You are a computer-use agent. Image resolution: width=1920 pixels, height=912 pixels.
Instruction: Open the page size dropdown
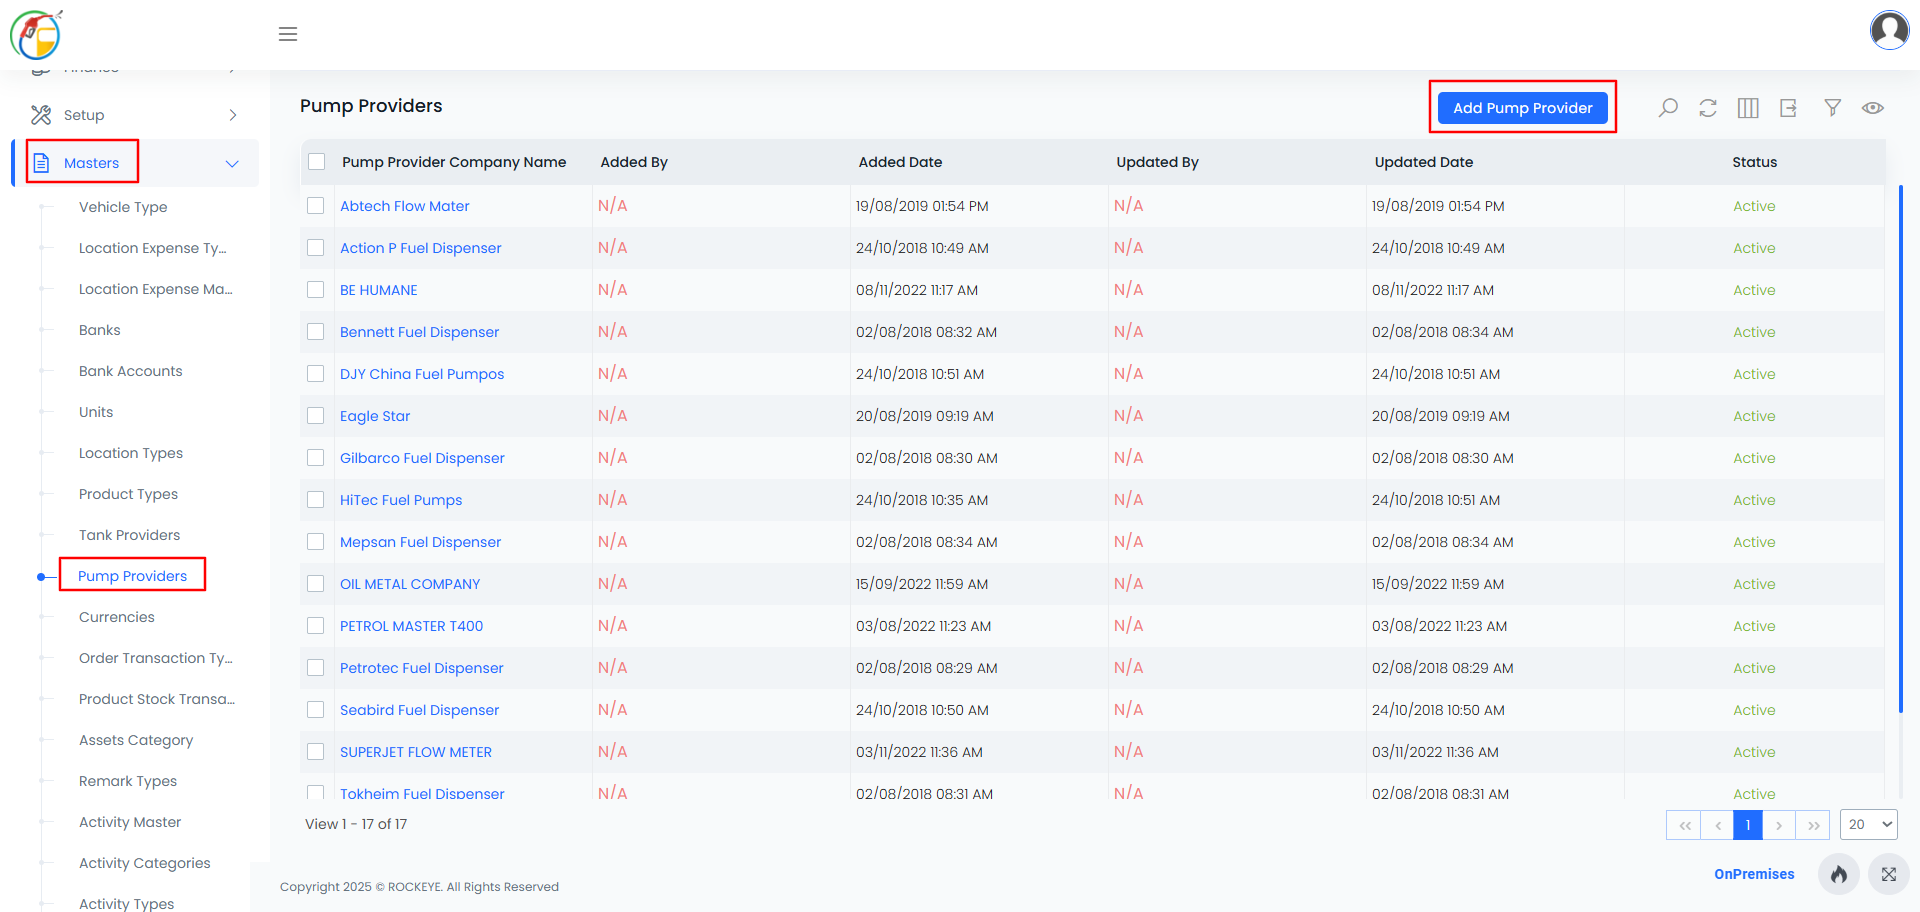pos(1869,825)
